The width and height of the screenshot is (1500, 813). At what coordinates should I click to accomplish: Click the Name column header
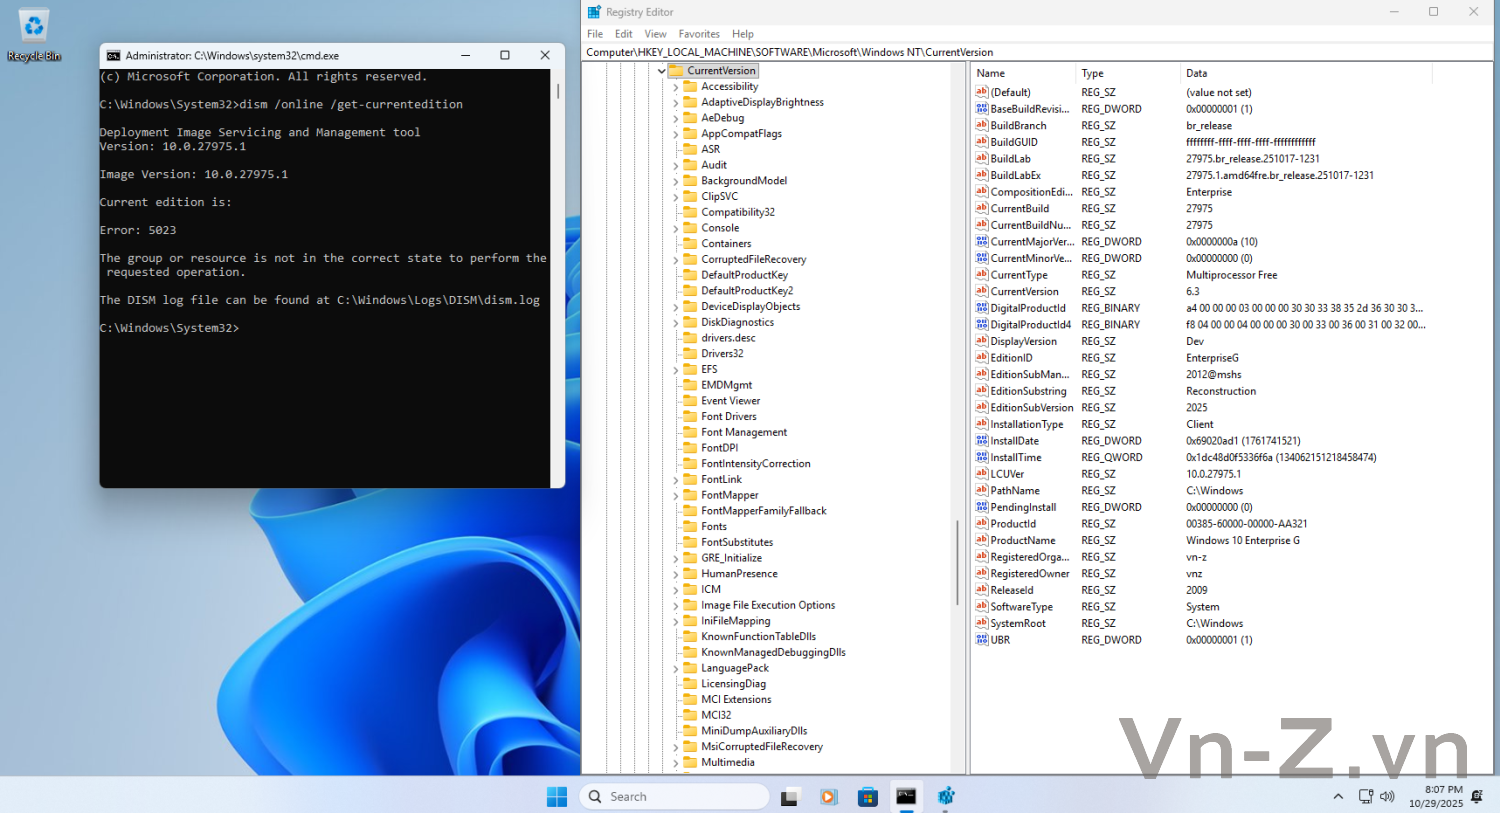click(x=990, y=73)
